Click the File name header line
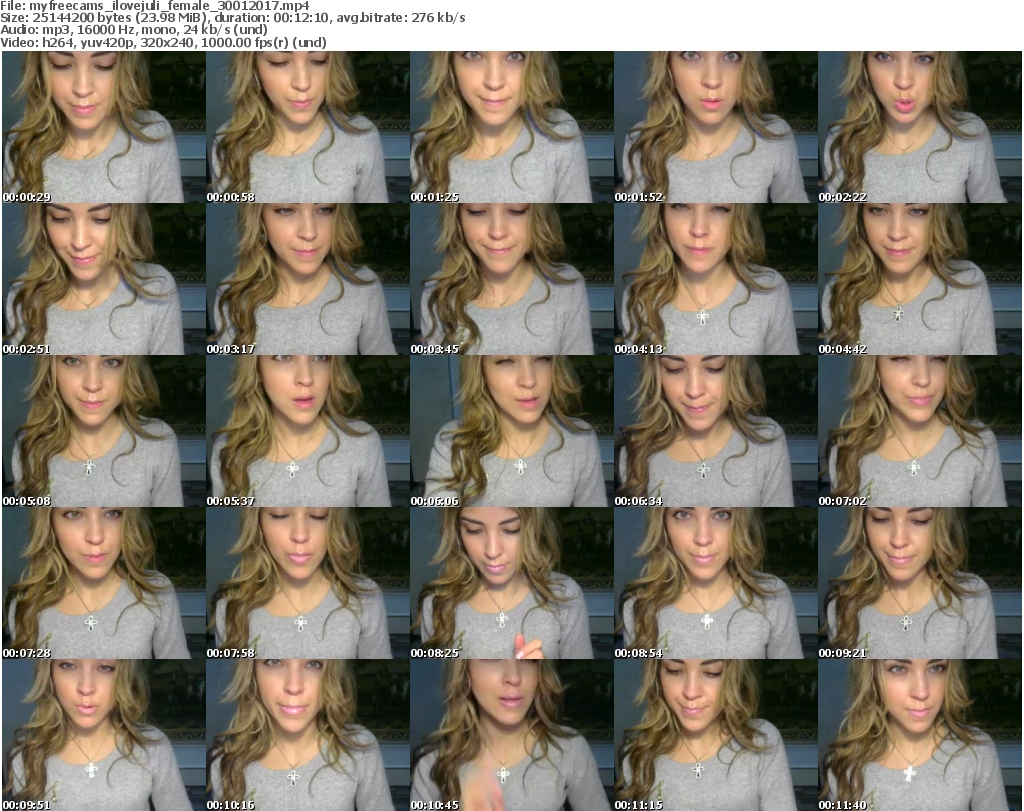This screenshot has width=1024, height=811. tap(155, 6)
